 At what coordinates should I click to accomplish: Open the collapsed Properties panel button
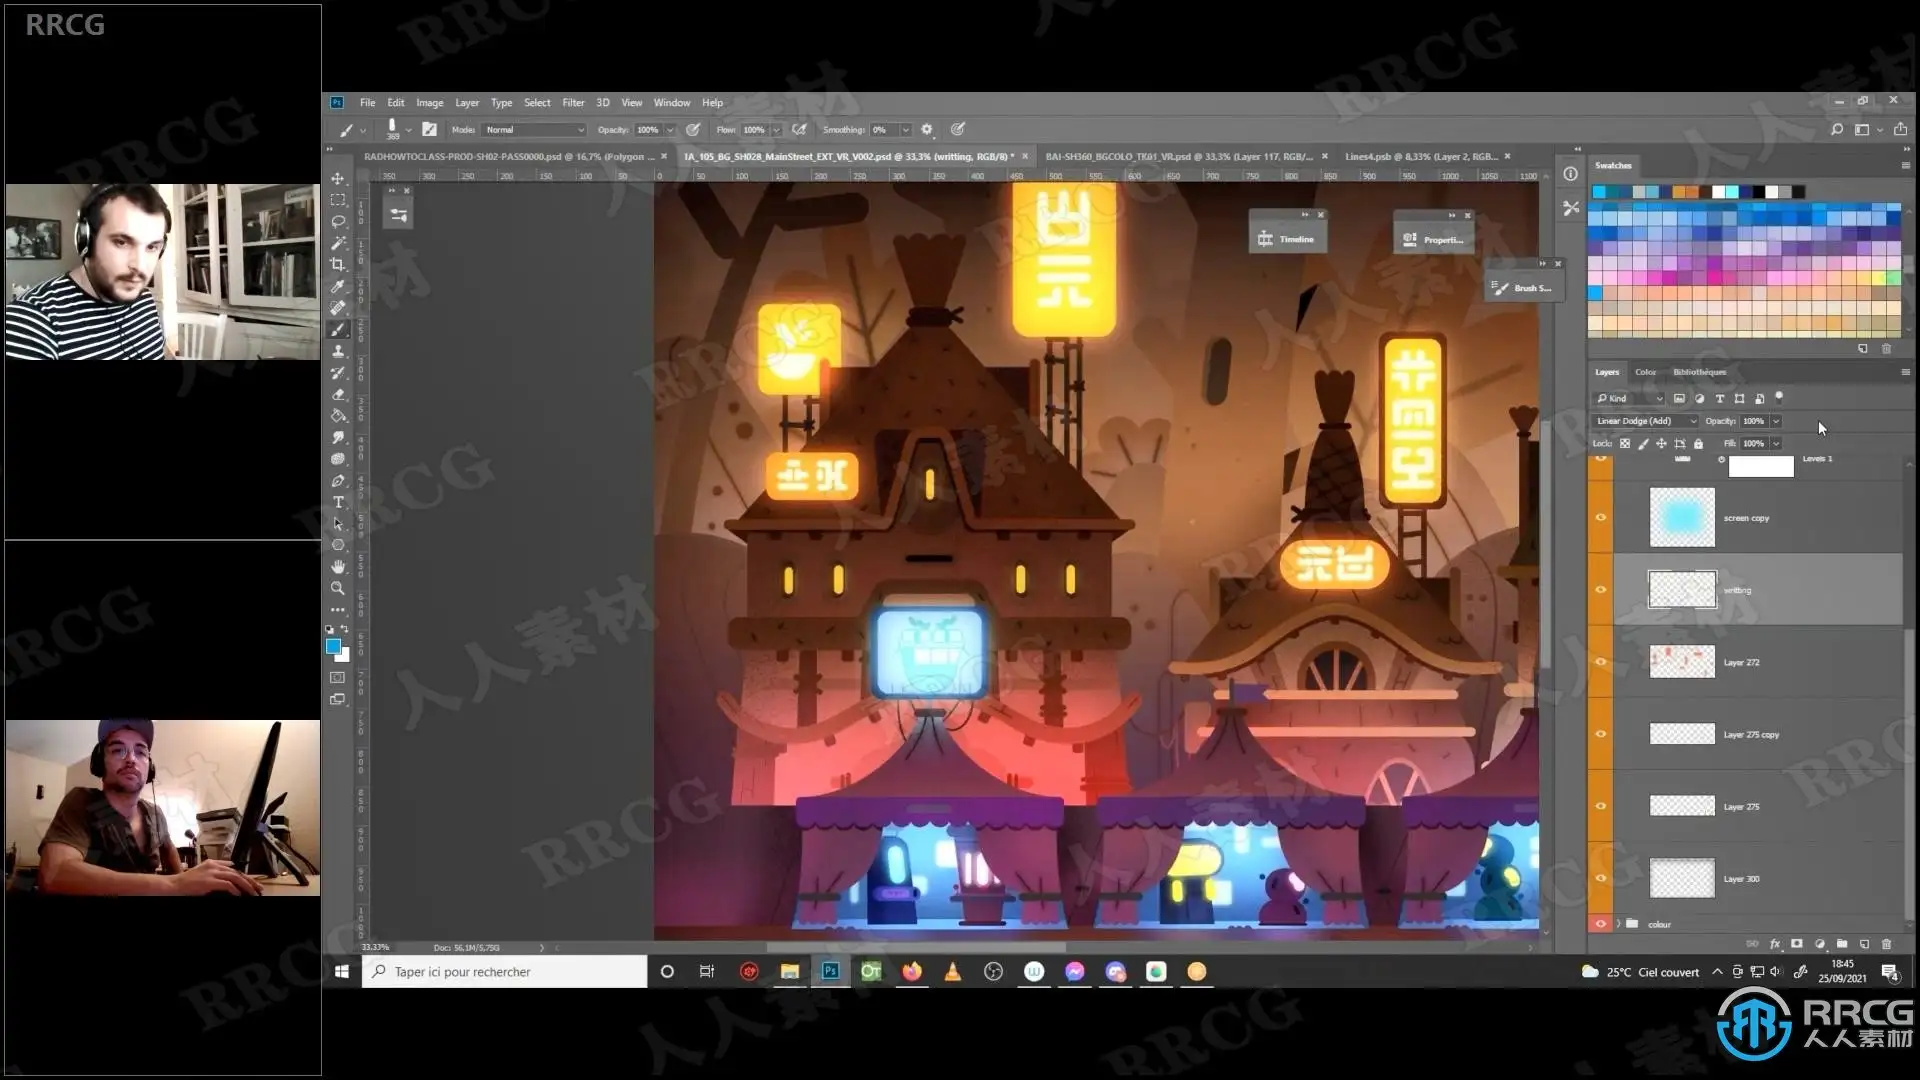pyautogui.click(x=1433, y=239)
